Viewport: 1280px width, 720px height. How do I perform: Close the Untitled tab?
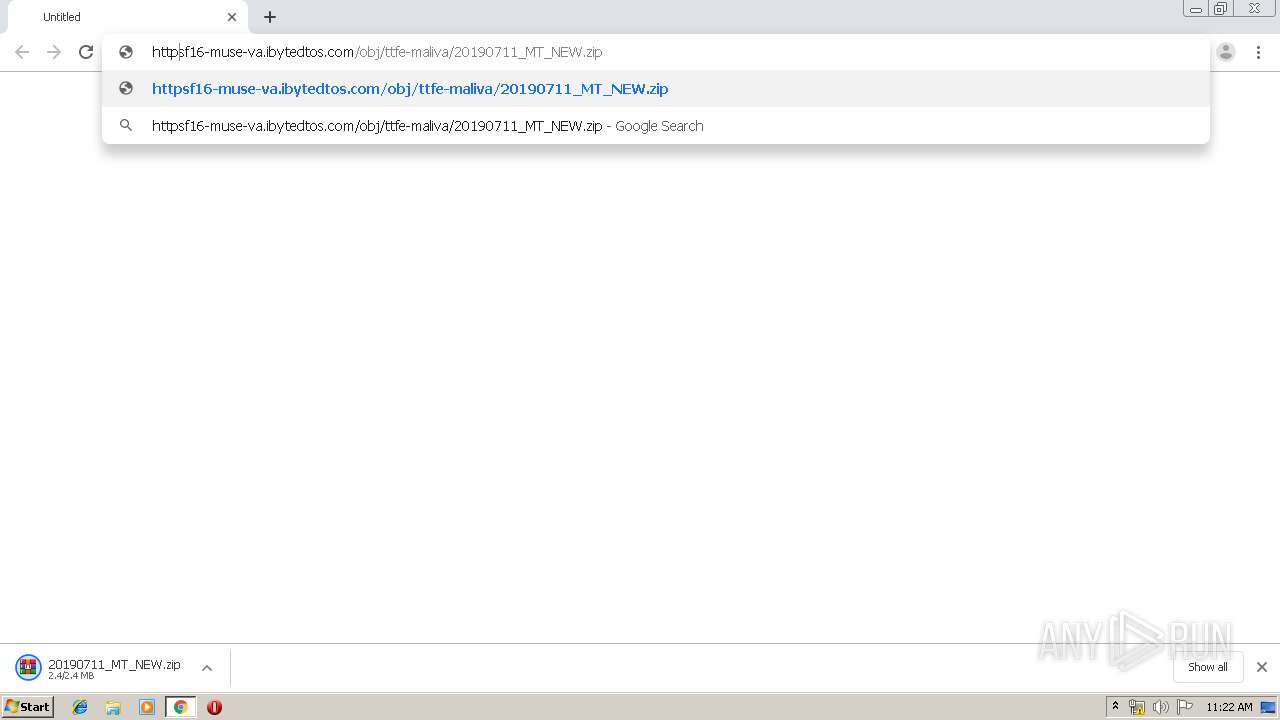pyautogui.click(x=232, y=17)
